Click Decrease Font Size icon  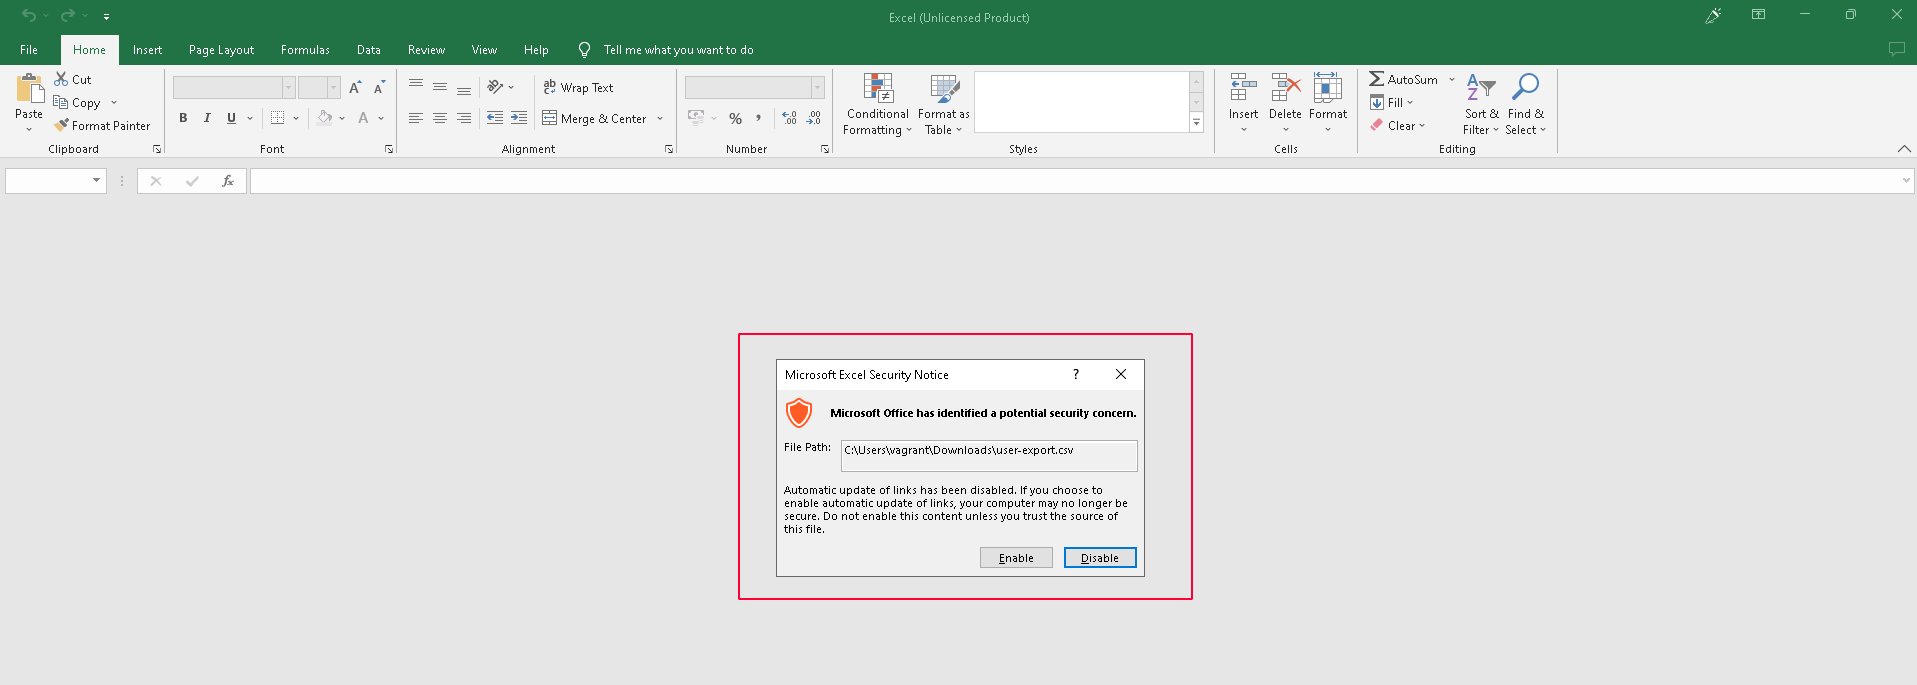tap(379, 88)
